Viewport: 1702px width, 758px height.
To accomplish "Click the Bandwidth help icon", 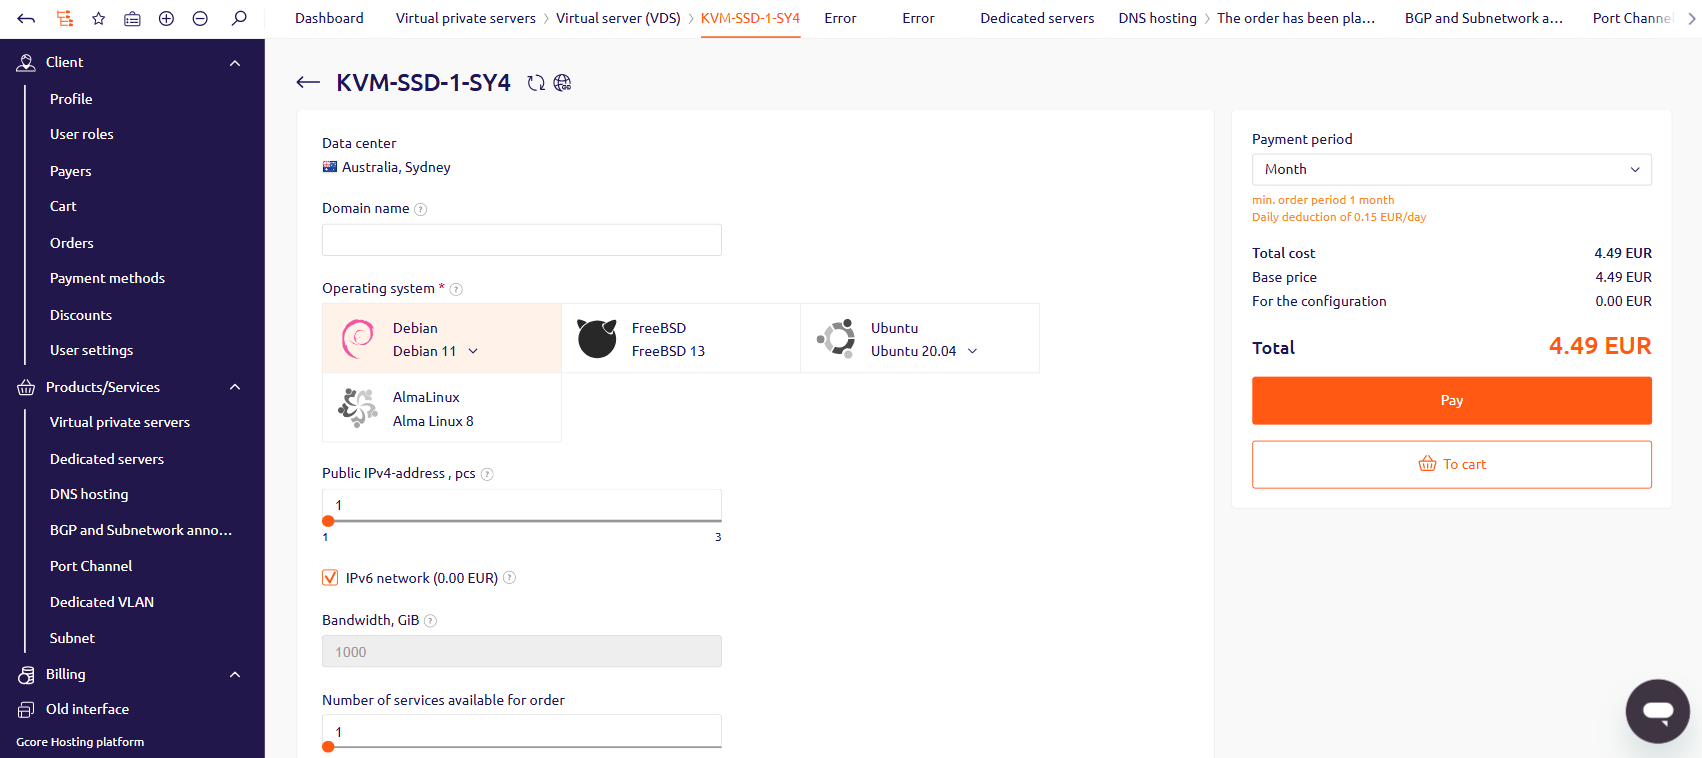I will pos(430,621).
